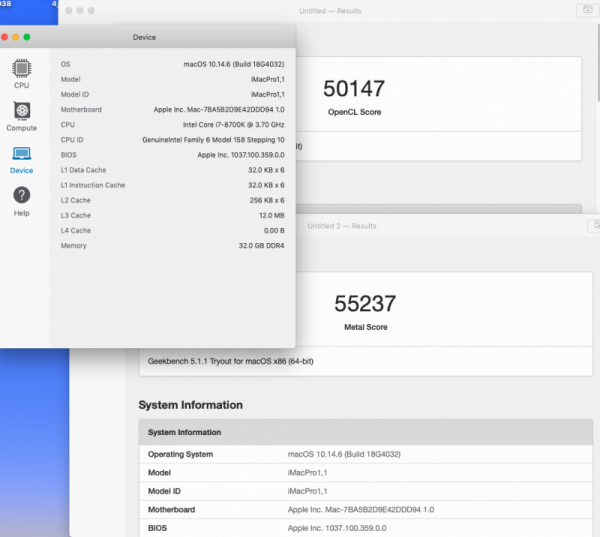Close the Device window with red button
The width and height of the screenshot is (600, 537).
(x=5, y=37)
